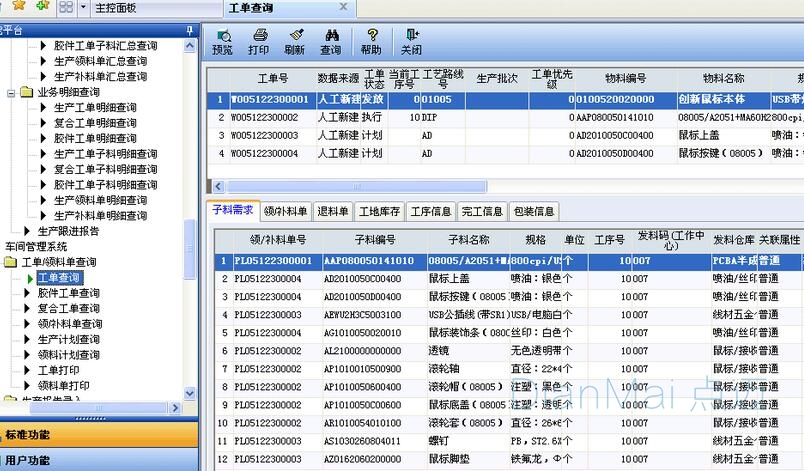804x471 pixels.
Task: Open the 完工信息 tab
Action: click(x=482, y=211)
